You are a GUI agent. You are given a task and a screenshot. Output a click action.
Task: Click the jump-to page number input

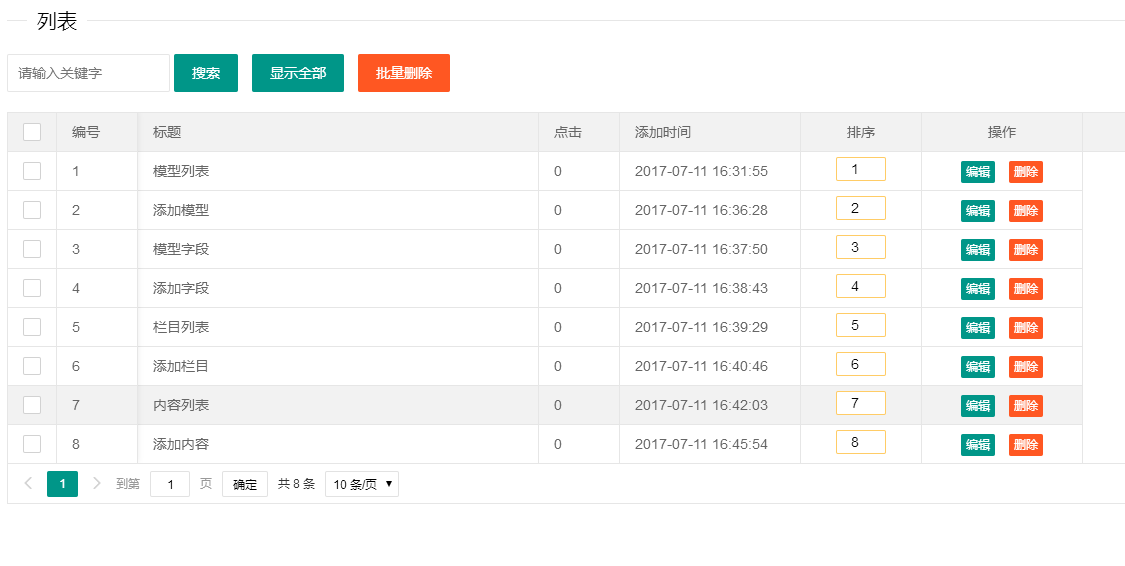click(x=170, y=484)
